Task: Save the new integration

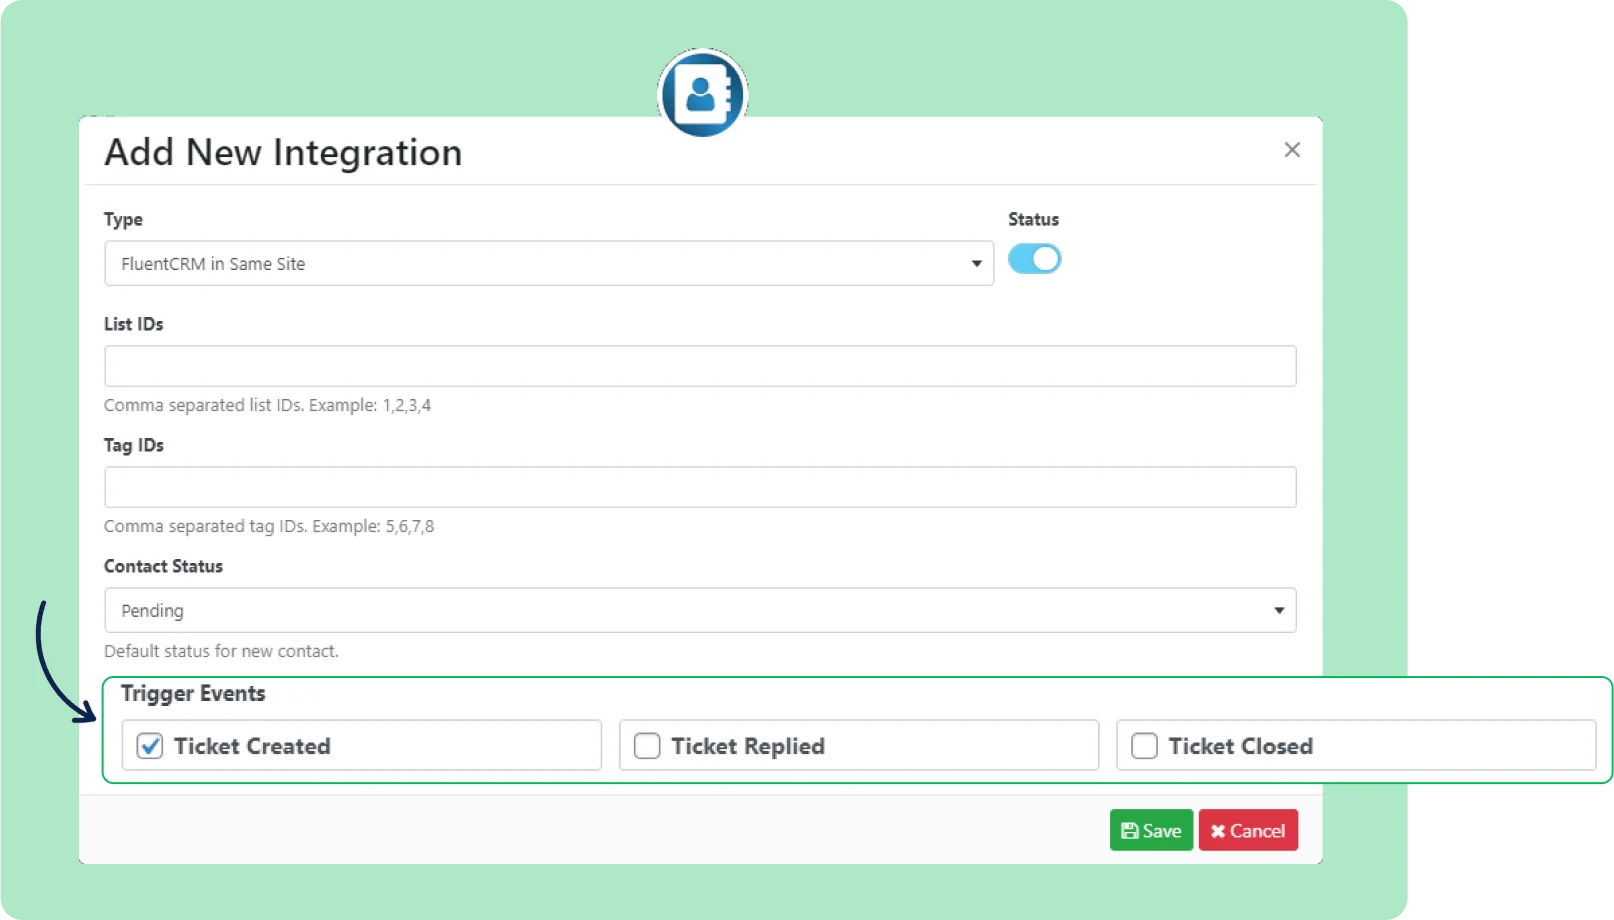Action: 1151,830
